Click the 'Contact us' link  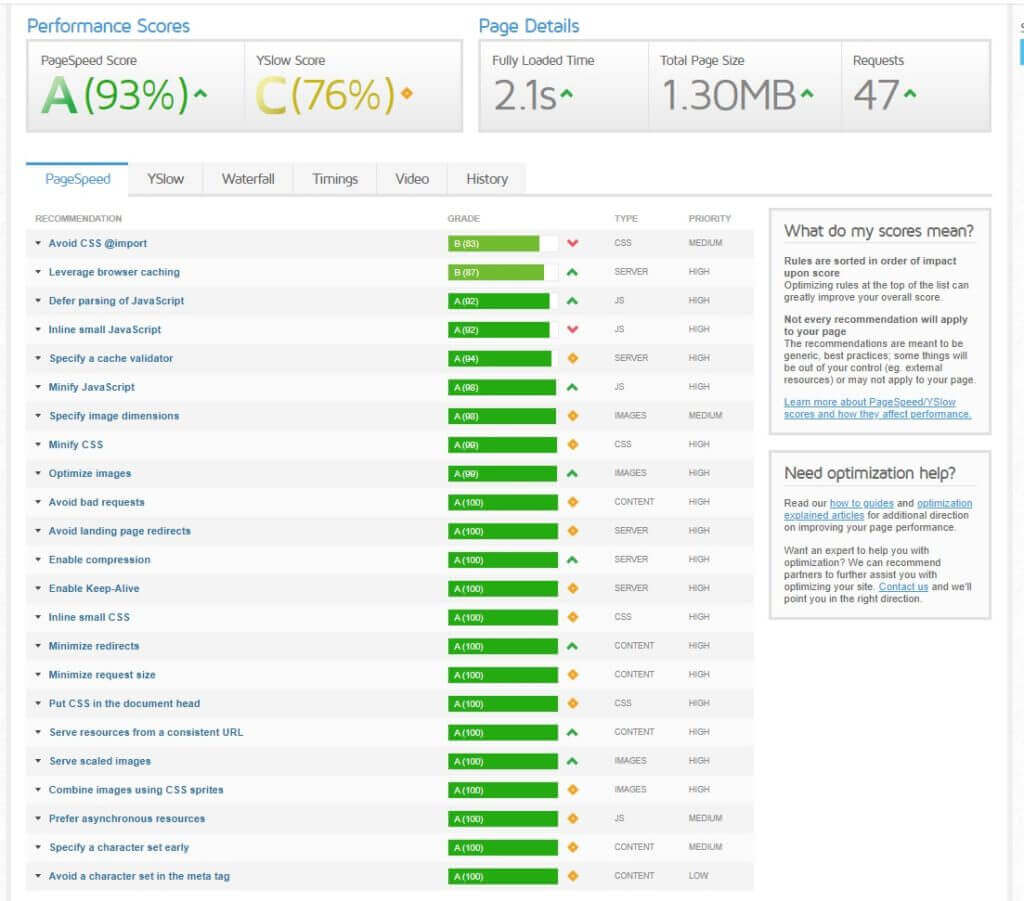tap(903, 587)
